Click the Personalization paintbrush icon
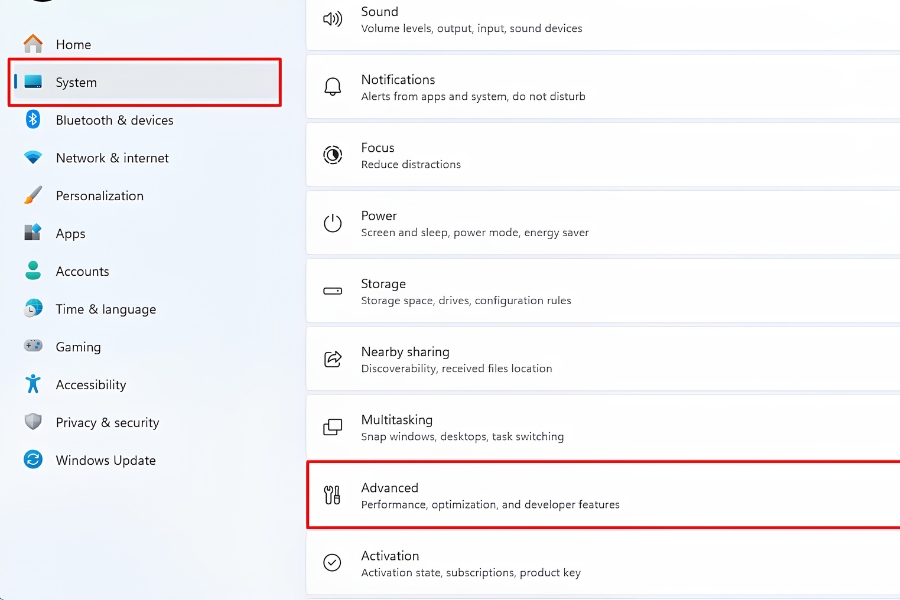 click(x=33, y=195)
